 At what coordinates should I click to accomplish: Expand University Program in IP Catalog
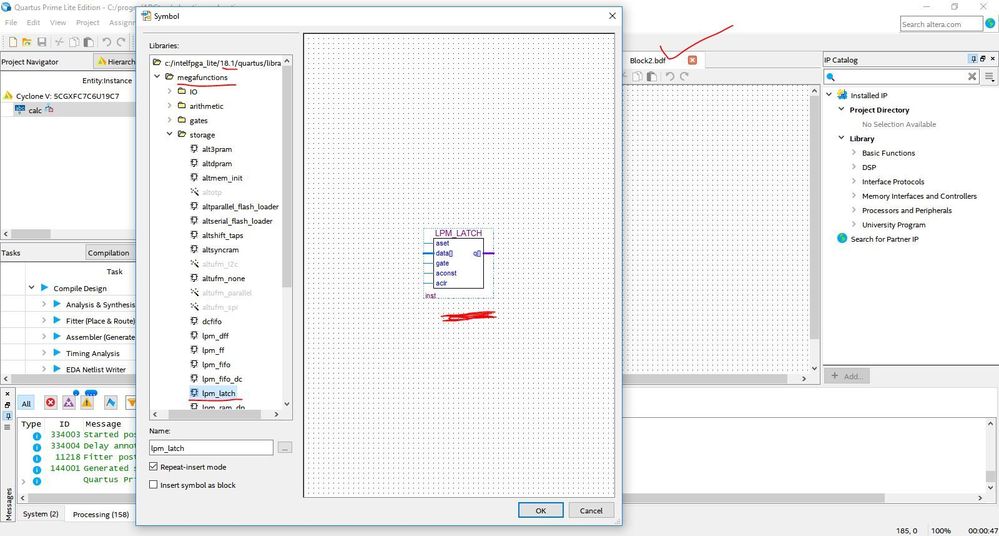pos(854,224)
